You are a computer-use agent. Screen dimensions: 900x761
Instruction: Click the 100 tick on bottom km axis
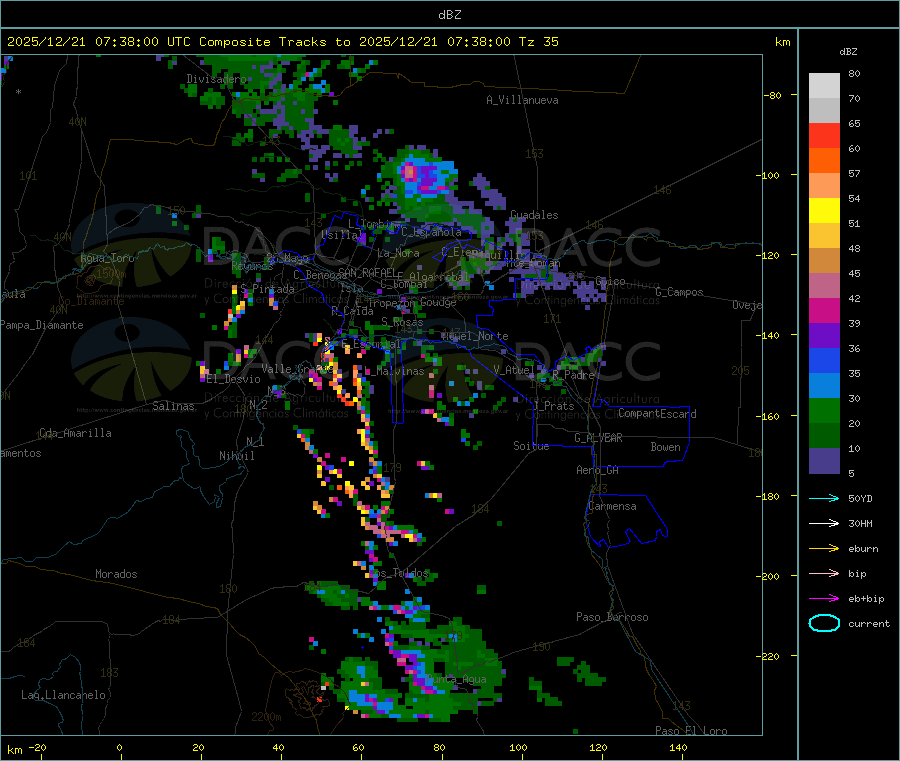[518, 747]
